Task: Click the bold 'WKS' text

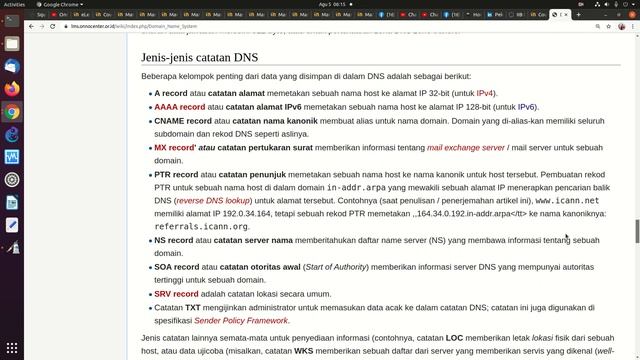Action: click(x=304, y=351)
